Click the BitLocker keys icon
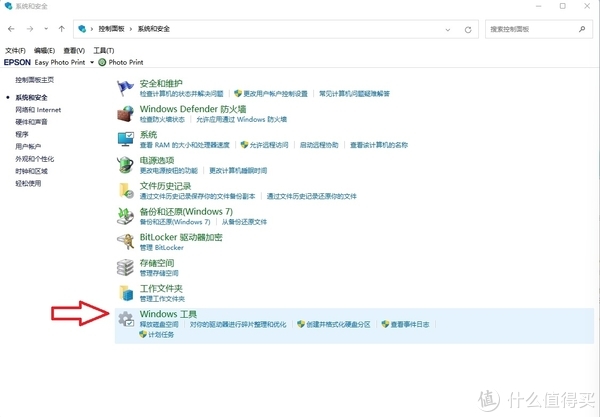The image size is (600, 417). pyautogui.click(x=125, y=242)
